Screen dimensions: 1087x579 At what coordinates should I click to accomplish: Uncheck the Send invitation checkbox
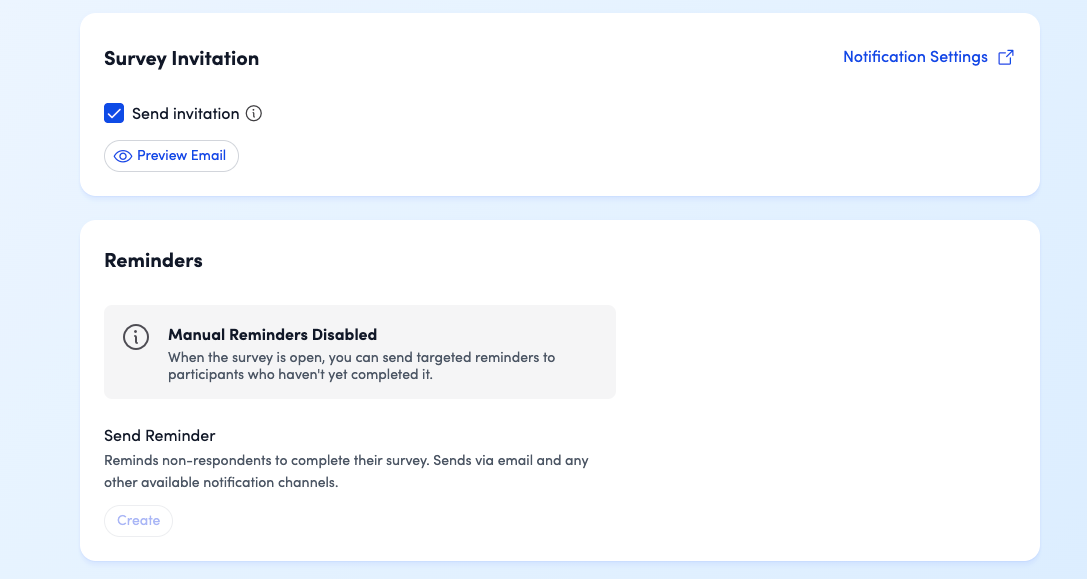coord(114,113)
